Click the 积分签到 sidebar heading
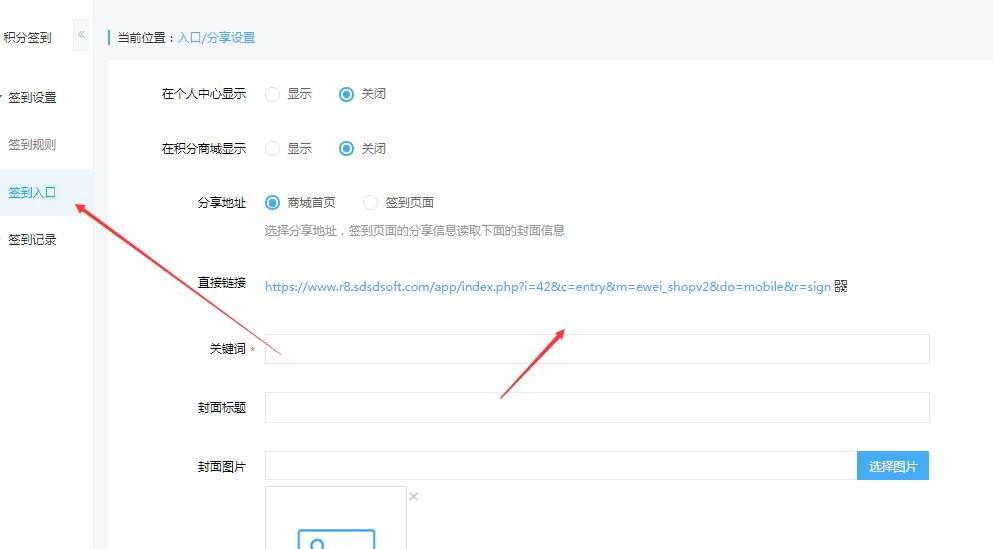The height and width of the screenshot is (549, 993). (27, 37)
